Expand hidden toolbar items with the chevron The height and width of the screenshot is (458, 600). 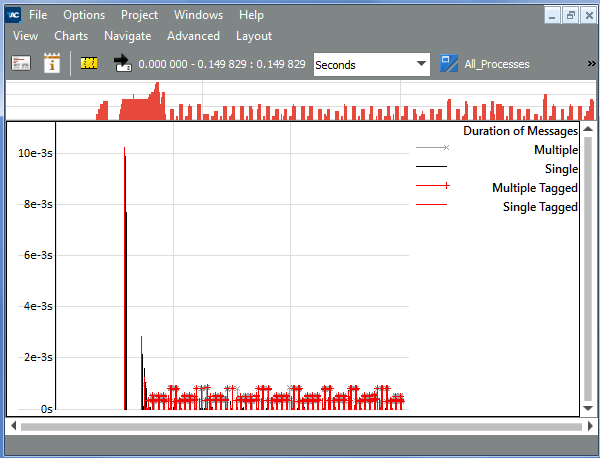click(591, 63)
